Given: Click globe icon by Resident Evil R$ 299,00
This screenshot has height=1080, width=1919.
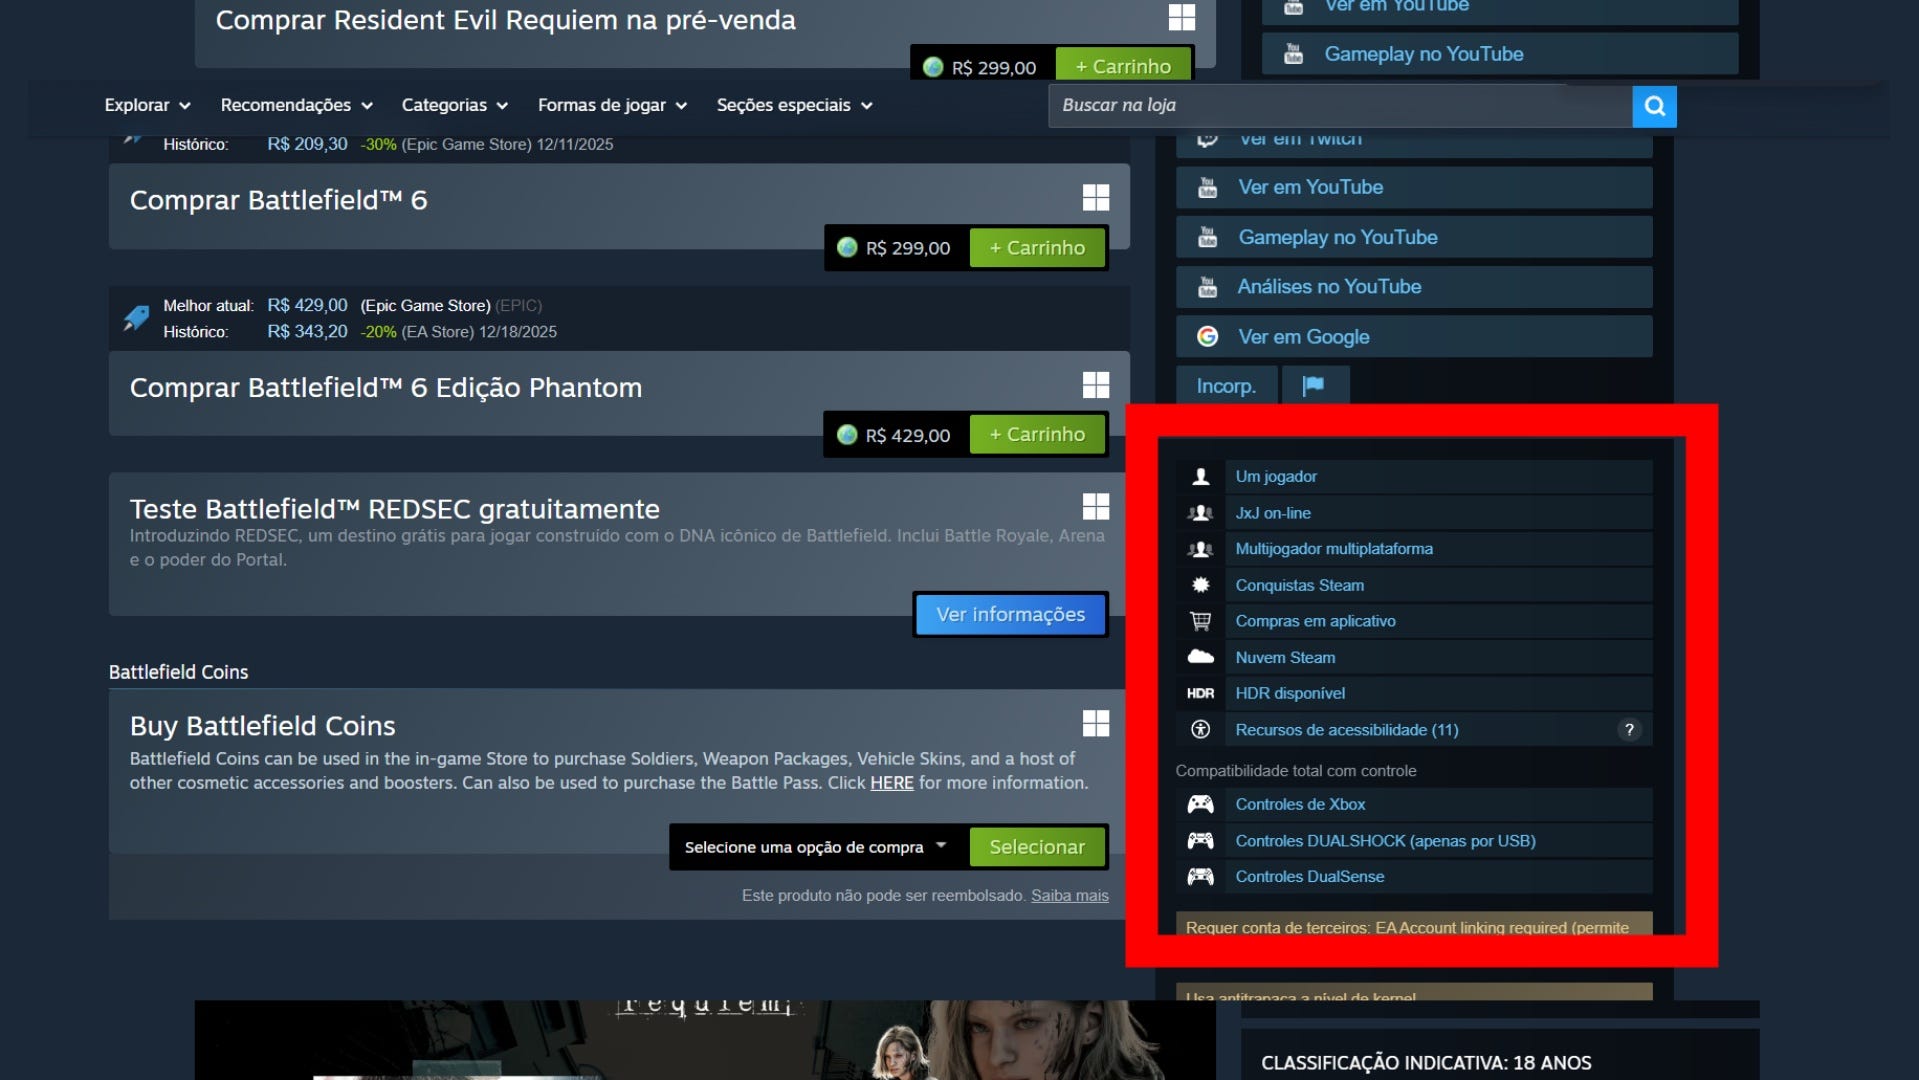Looking at the screenshot, I should coord(933,67).
